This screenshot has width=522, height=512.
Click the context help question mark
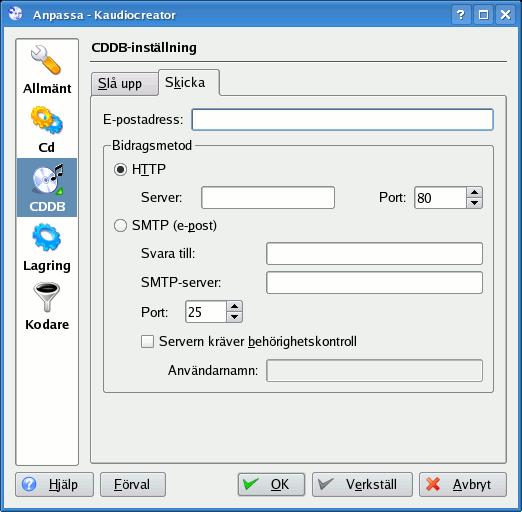(461, 15)
